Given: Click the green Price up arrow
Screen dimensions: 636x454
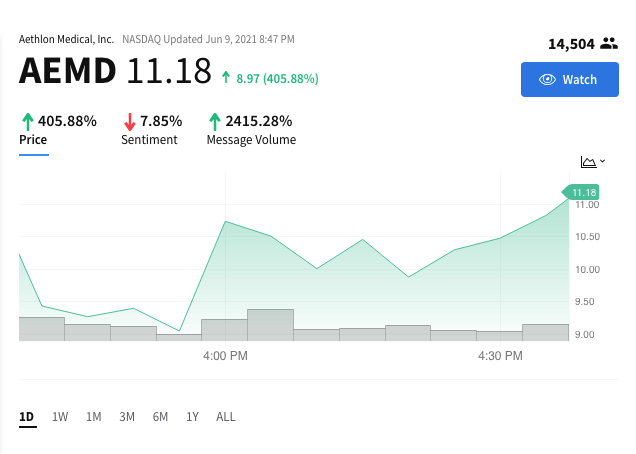Looking at the screenshot, I should pyautogui.click(x=28, y=122).
